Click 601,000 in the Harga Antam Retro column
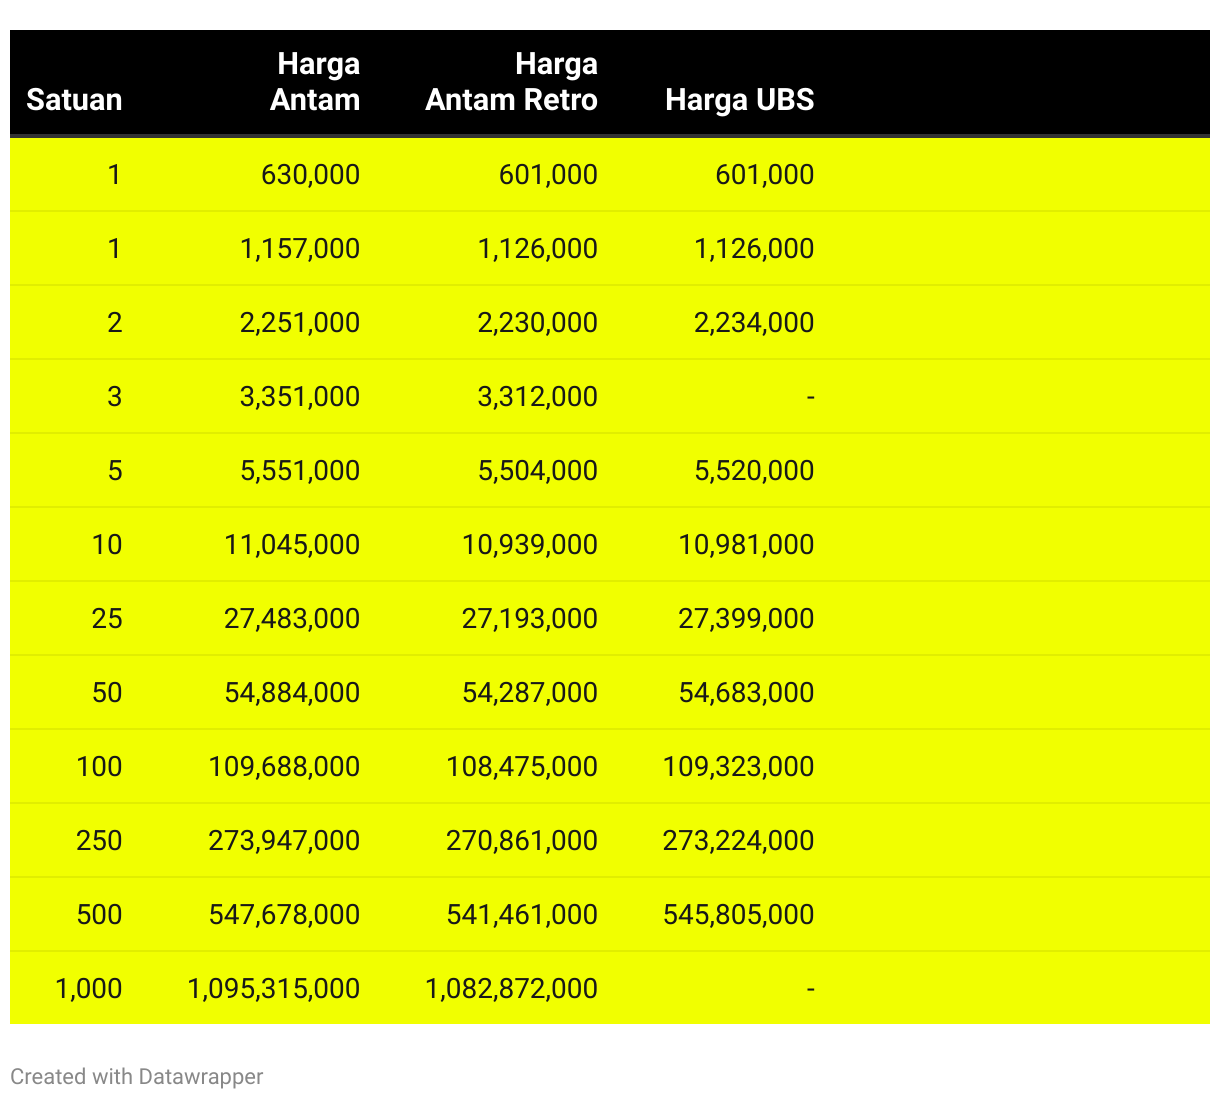The width and height of the screenshot is (1220, 1100). (549, 175)
